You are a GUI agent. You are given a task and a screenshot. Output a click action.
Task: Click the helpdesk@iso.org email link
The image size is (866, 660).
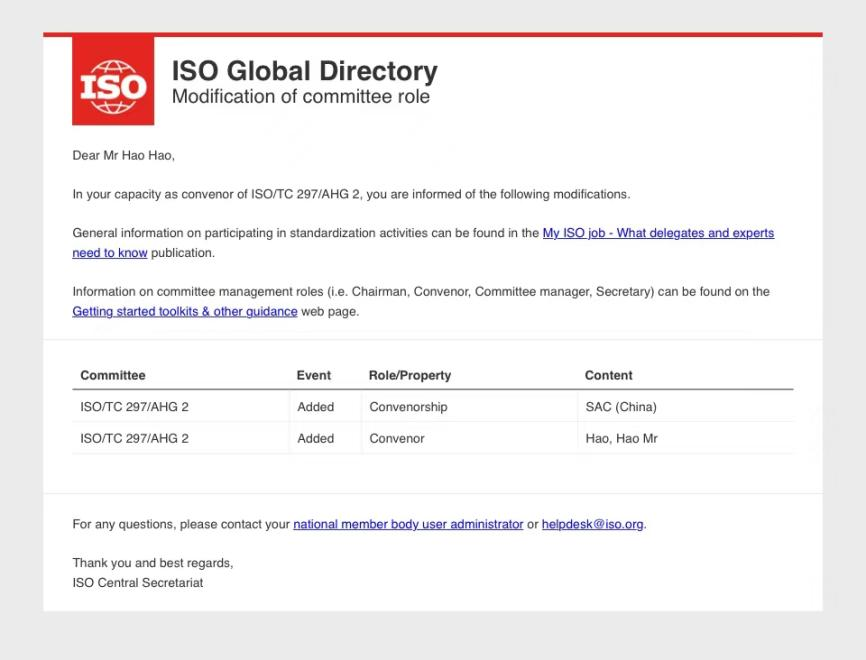click(592, 524)
